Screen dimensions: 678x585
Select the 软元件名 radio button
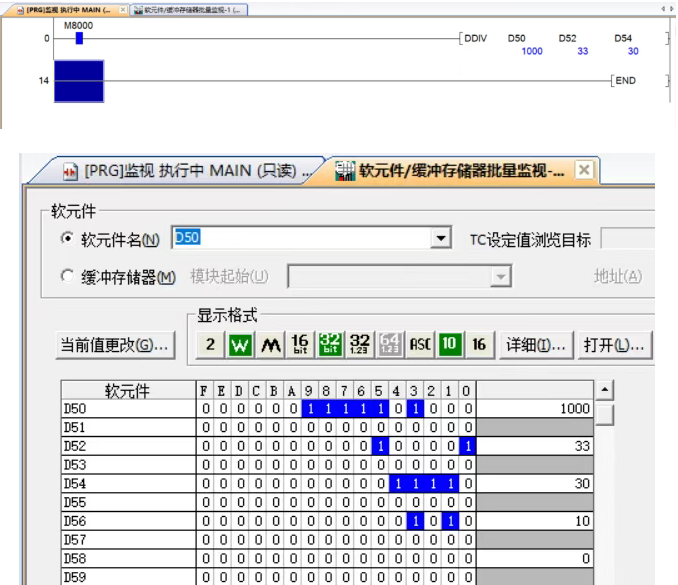click(x=68, y=239)
